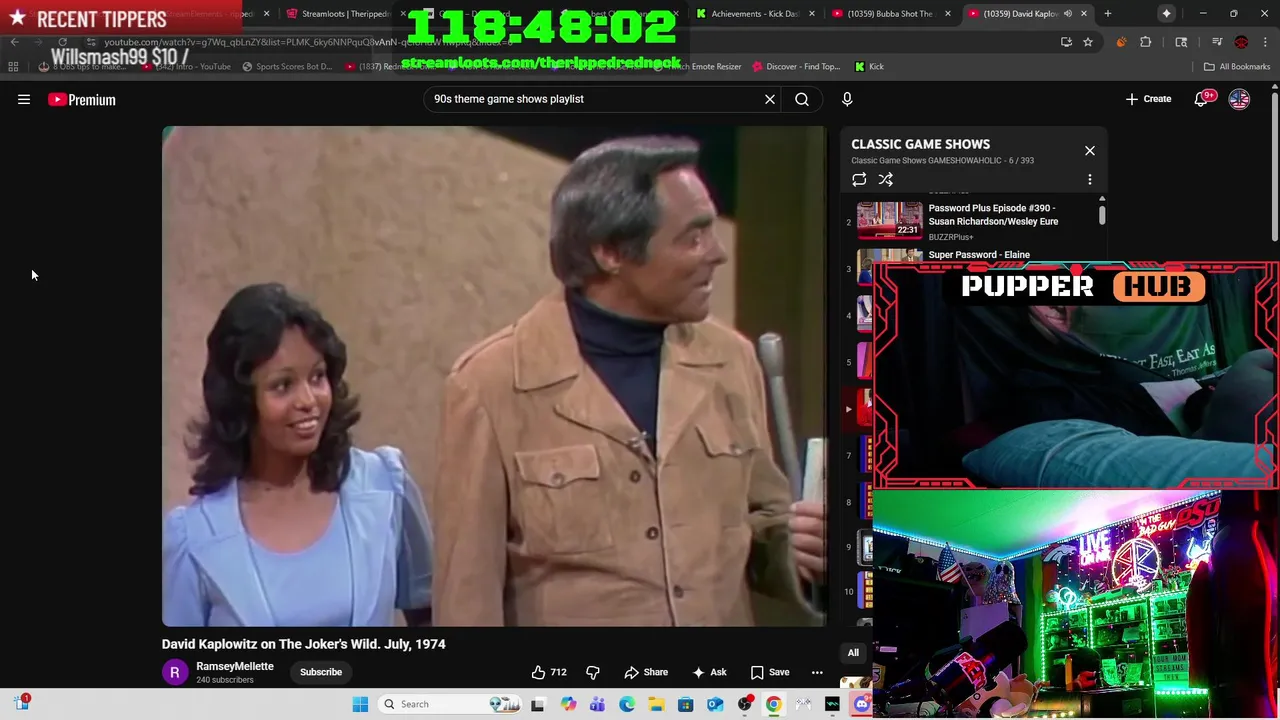Toggle shuffle playlist
The height and width of the screenshot is (720, 1280).
coord(886,180)
